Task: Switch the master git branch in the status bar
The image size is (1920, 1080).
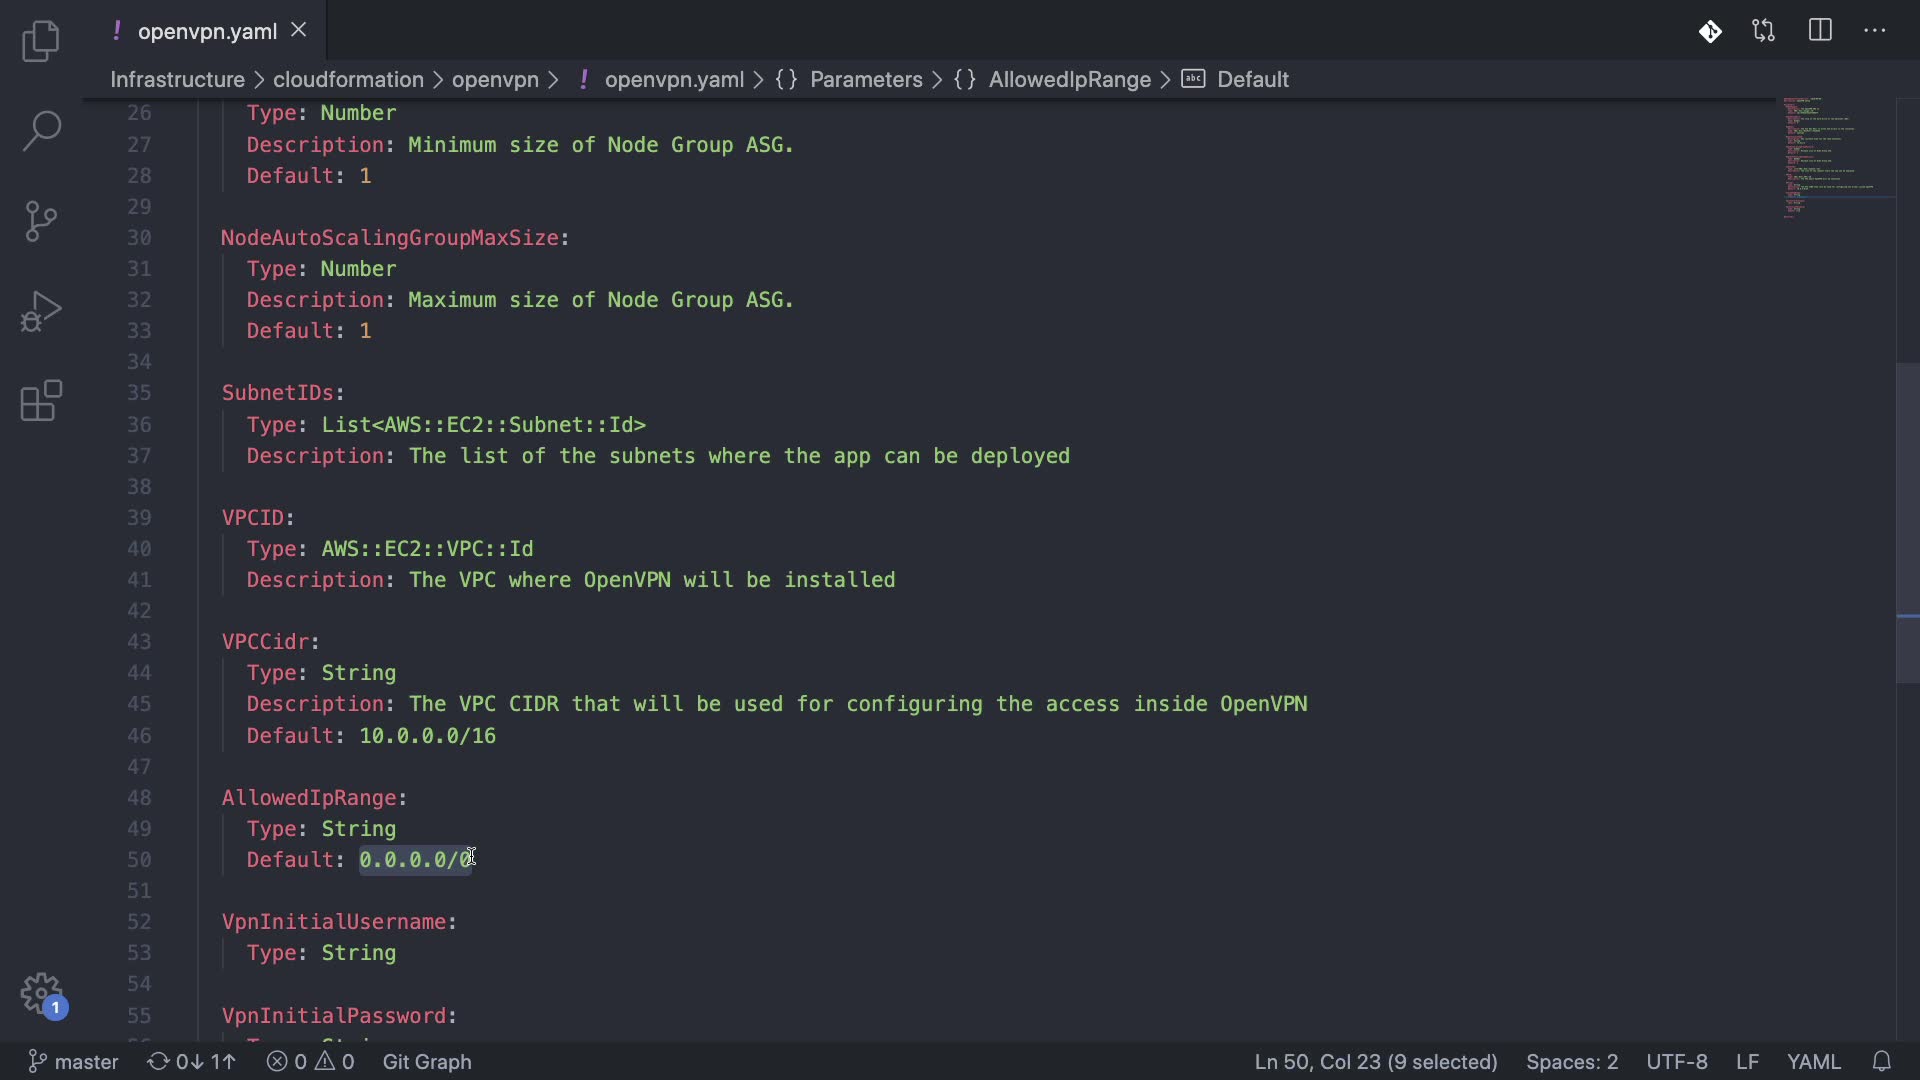Action: 74,1061
